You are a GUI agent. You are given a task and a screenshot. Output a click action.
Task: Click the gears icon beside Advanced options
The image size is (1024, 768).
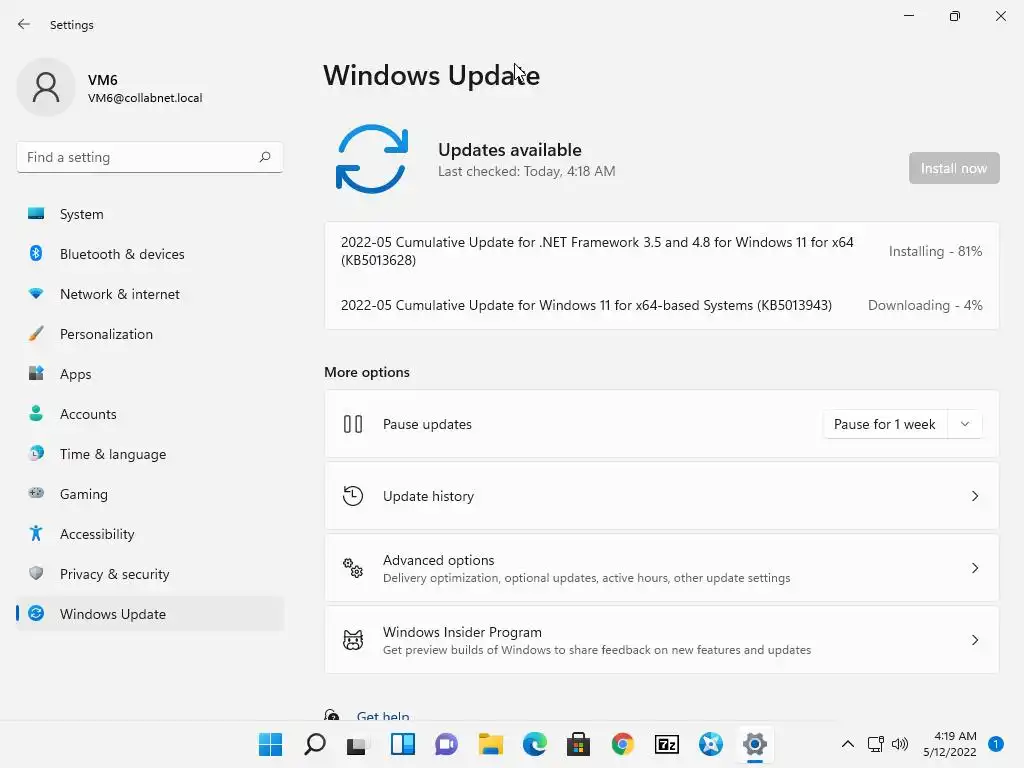coord(353,568)
